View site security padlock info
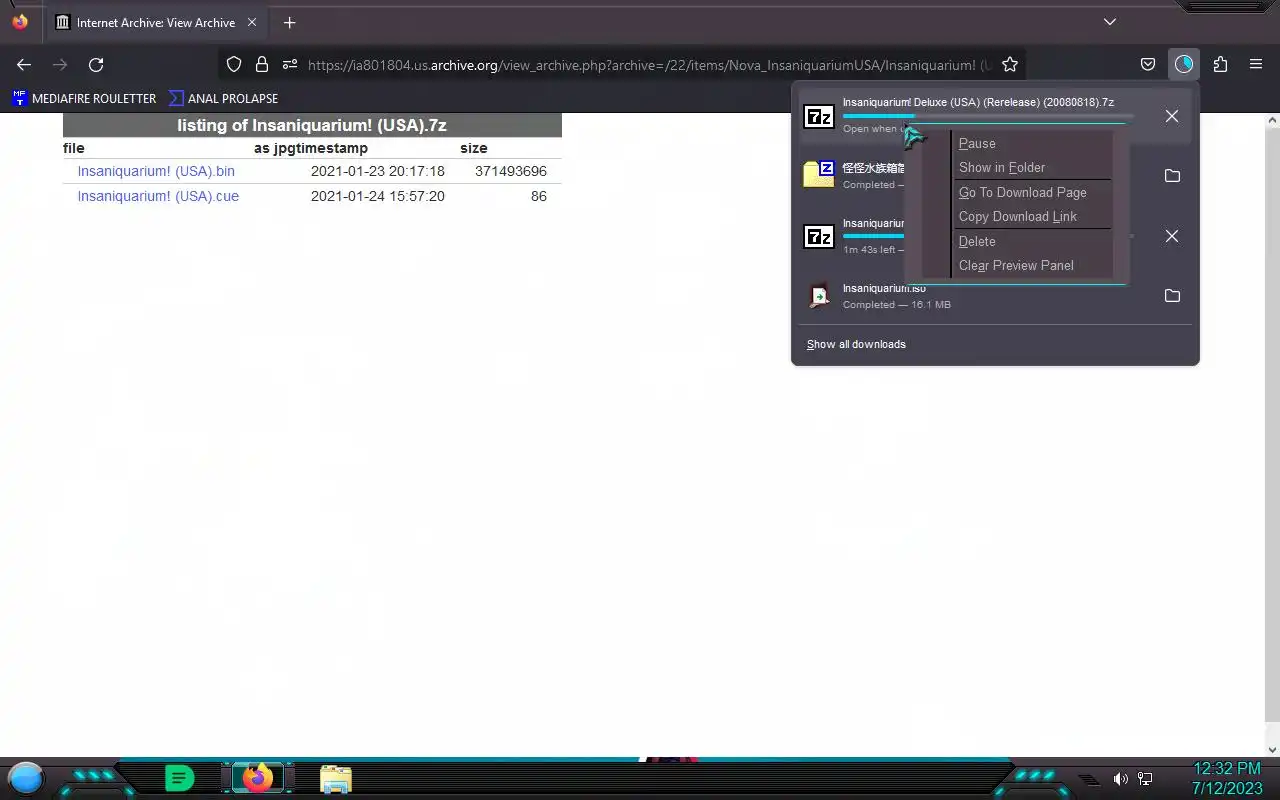Viewport: 1280px width, 800px height. [262, 64]
